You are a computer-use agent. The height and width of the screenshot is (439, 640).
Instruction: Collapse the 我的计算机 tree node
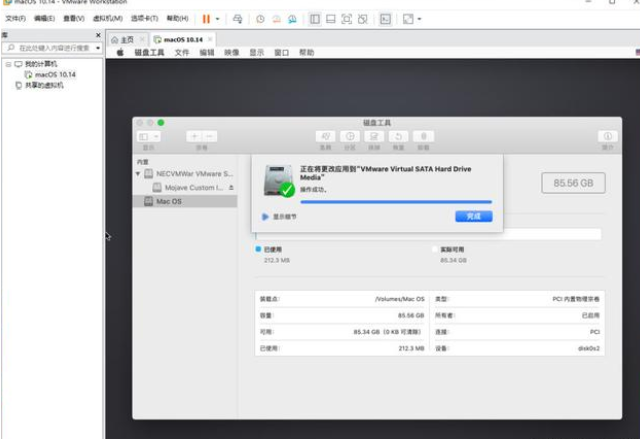tap(7, 64)
